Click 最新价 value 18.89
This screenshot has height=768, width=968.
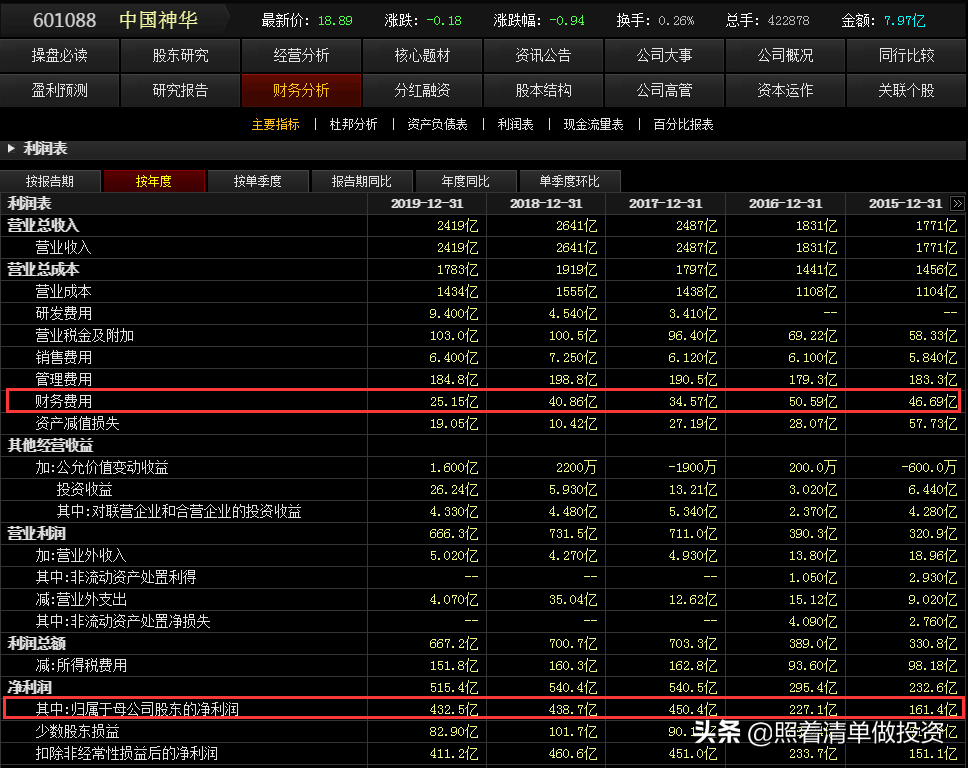(x=335, y=21)
